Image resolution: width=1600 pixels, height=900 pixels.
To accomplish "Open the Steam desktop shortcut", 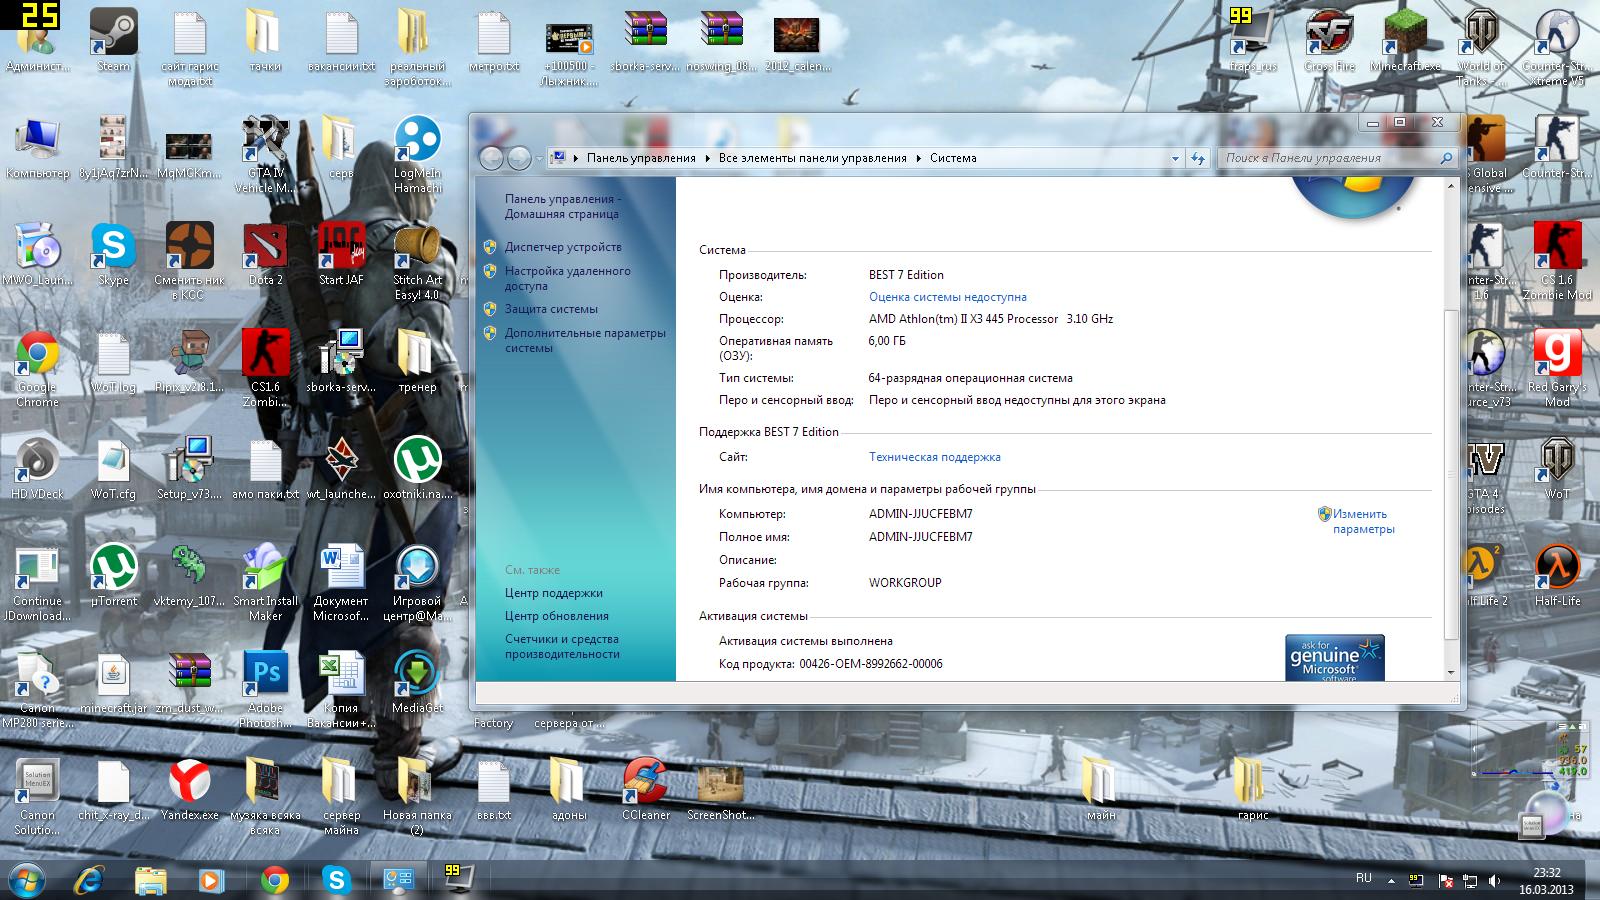I will (113, 40).
